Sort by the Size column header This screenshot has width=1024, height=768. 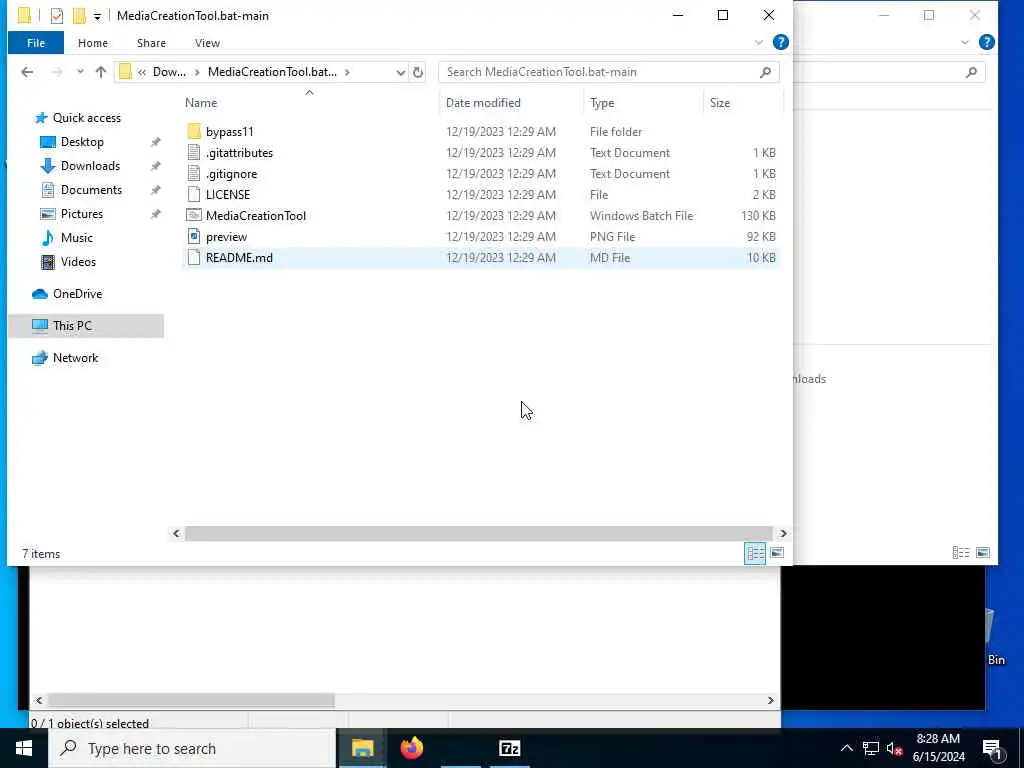click(x=720, y=103)
